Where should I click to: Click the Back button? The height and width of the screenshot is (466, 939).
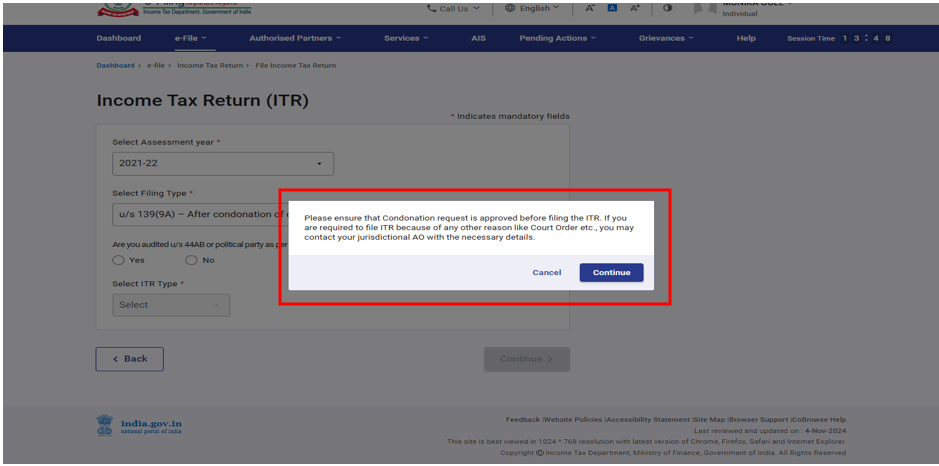tap(130, 359)
